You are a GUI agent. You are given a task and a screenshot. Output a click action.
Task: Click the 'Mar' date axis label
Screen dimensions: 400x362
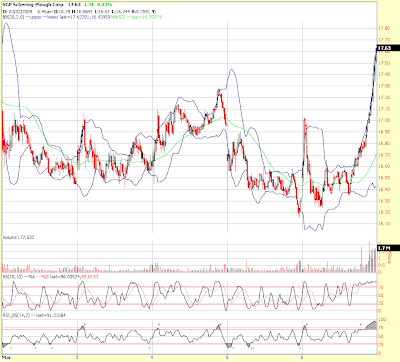6,357
